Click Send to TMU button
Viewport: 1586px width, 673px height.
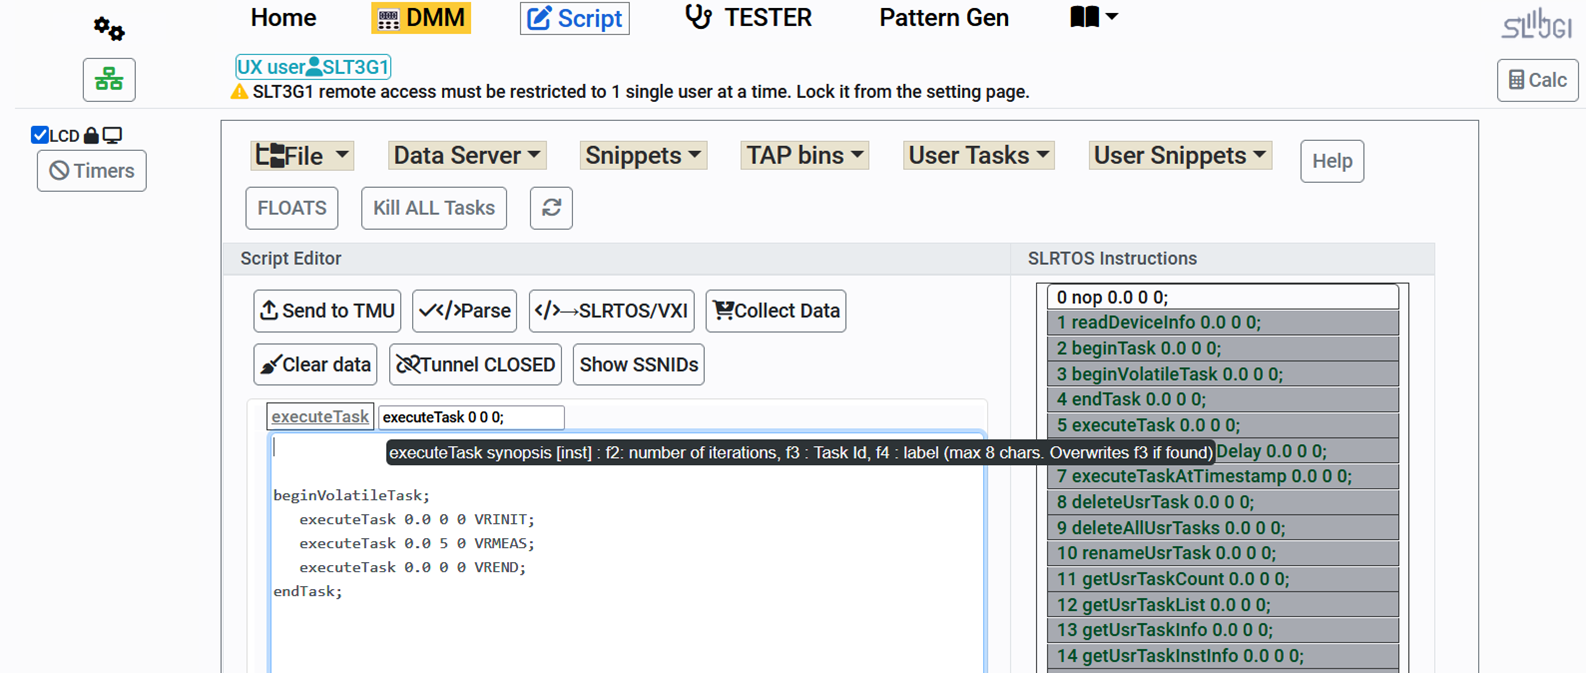tap(327, 311)
